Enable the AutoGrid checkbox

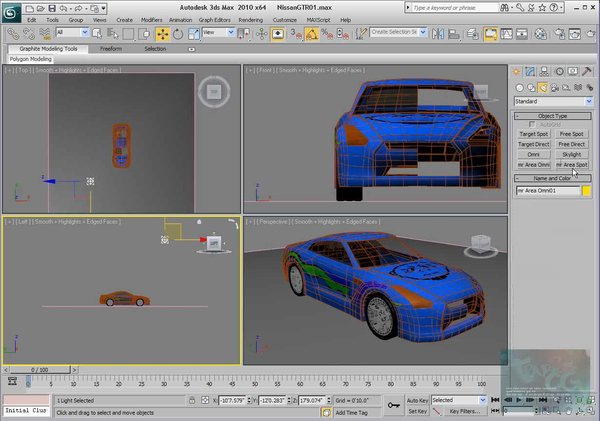pos(532,124)
